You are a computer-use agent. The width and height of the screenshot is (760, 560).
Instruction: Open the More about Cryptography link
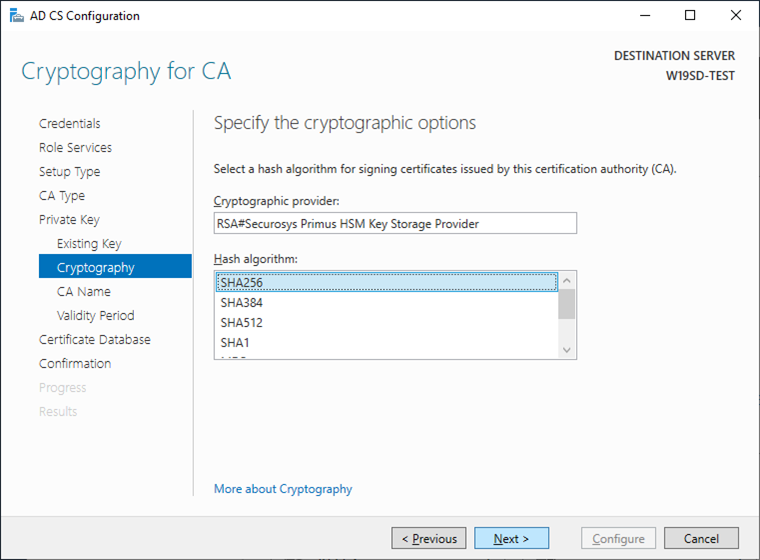tap(283, 489)
